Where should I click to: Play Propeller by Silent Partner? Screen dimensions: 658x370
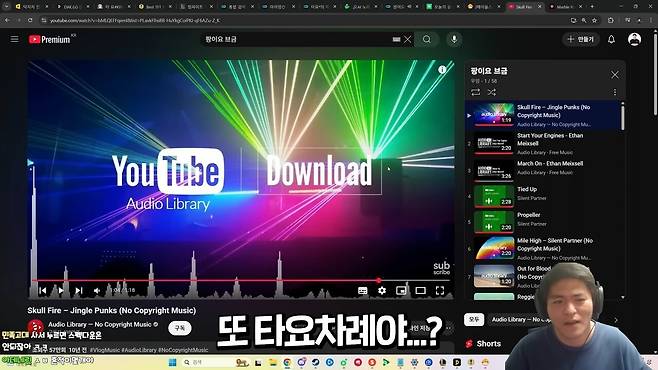tap(546, 221)
